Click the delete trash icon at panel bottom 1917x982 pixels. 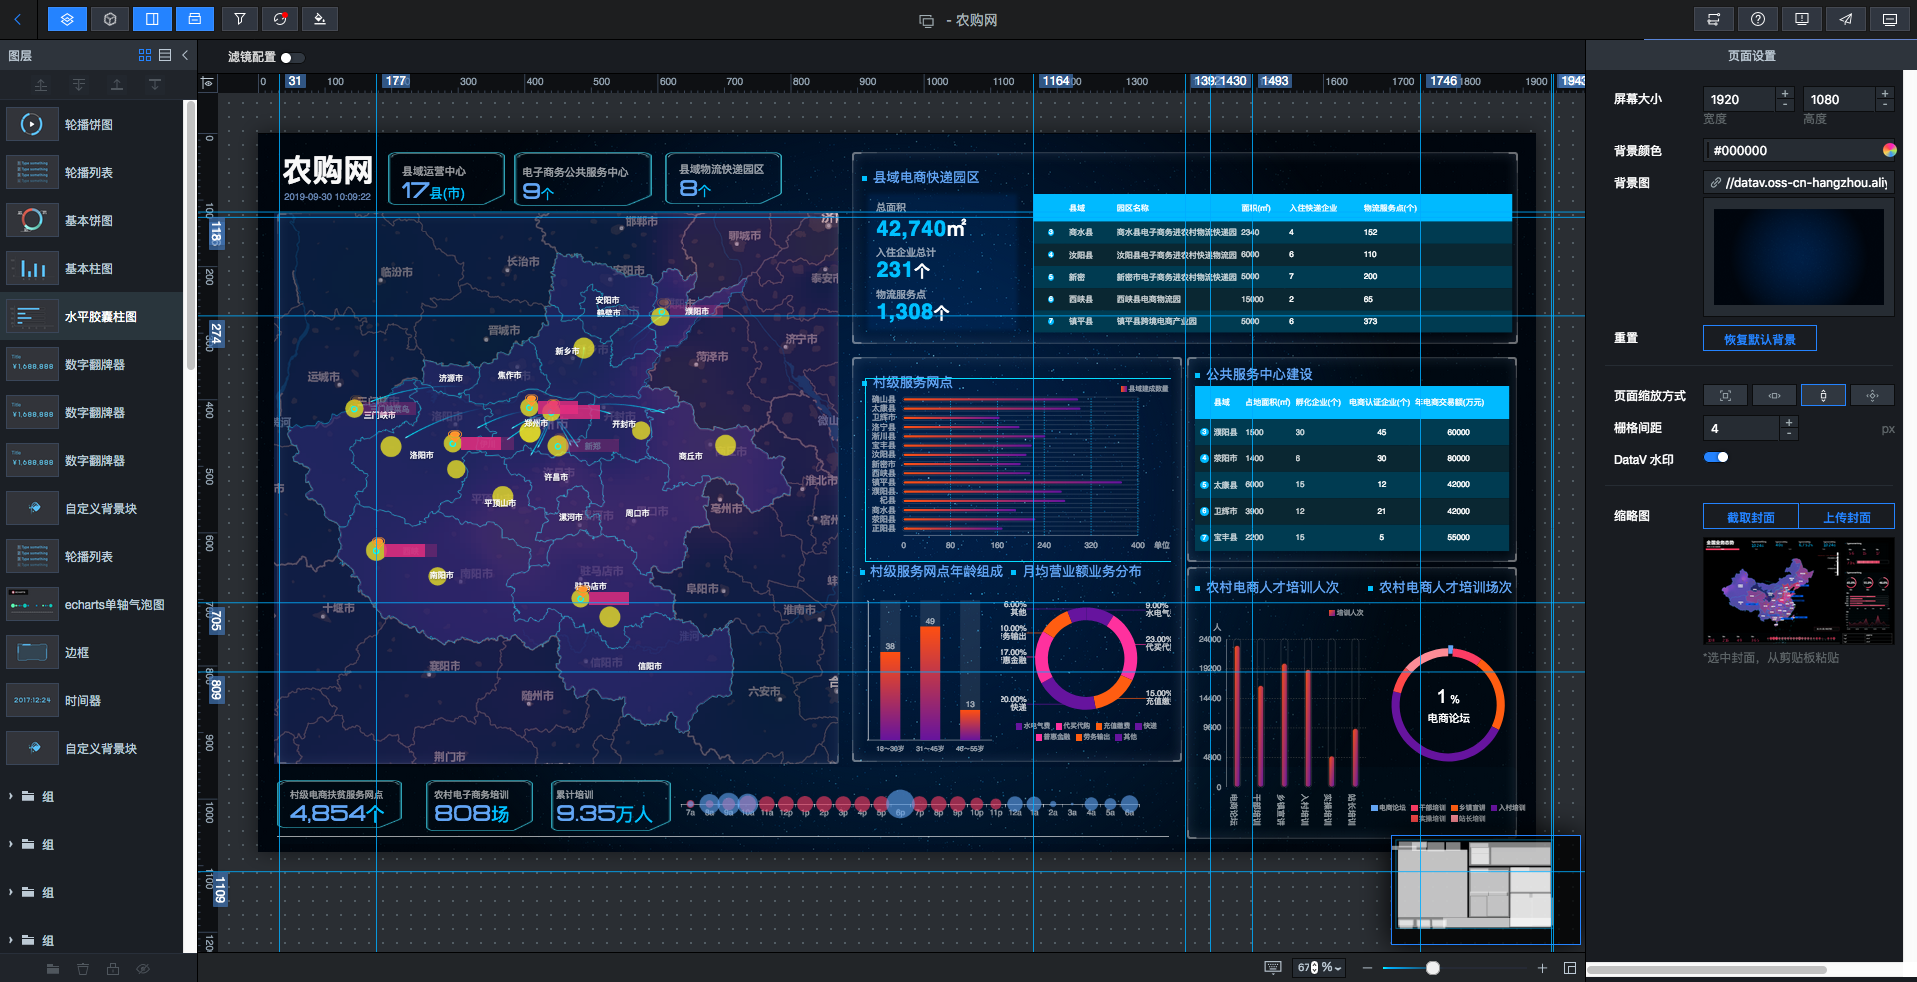click(x=83, y=969)
